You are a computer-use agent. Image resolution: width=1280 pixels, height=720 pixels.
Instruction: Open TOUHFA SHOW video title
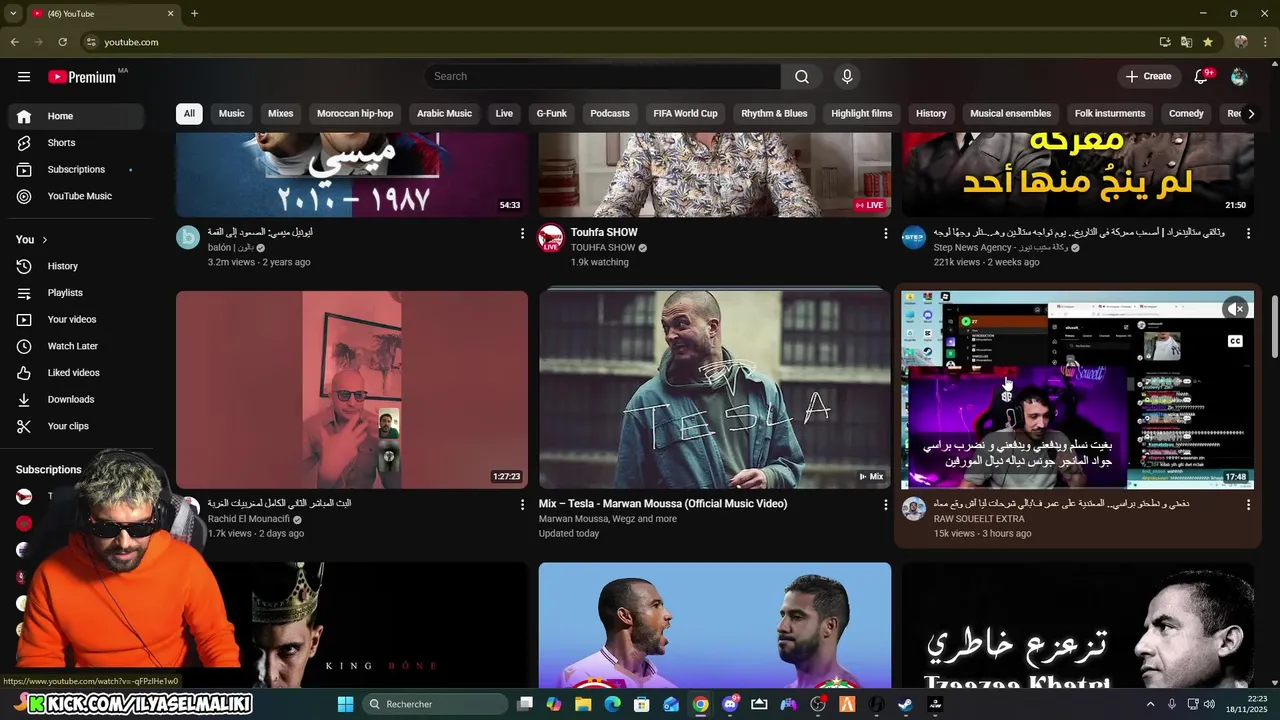[x=604, y=233]
